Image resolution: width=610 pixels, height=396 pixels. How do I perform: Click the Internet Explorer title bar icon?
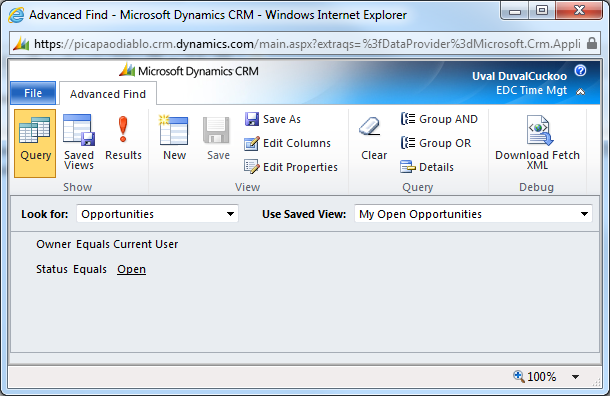click(x=16, y=15)
